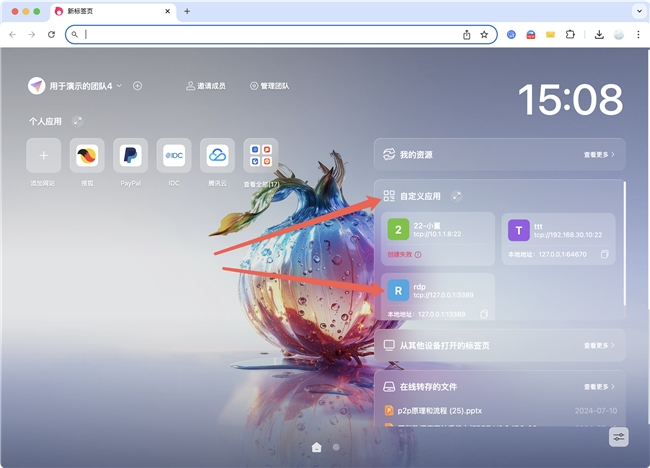Open the PayPal shortcut icon

click(130, 156)
